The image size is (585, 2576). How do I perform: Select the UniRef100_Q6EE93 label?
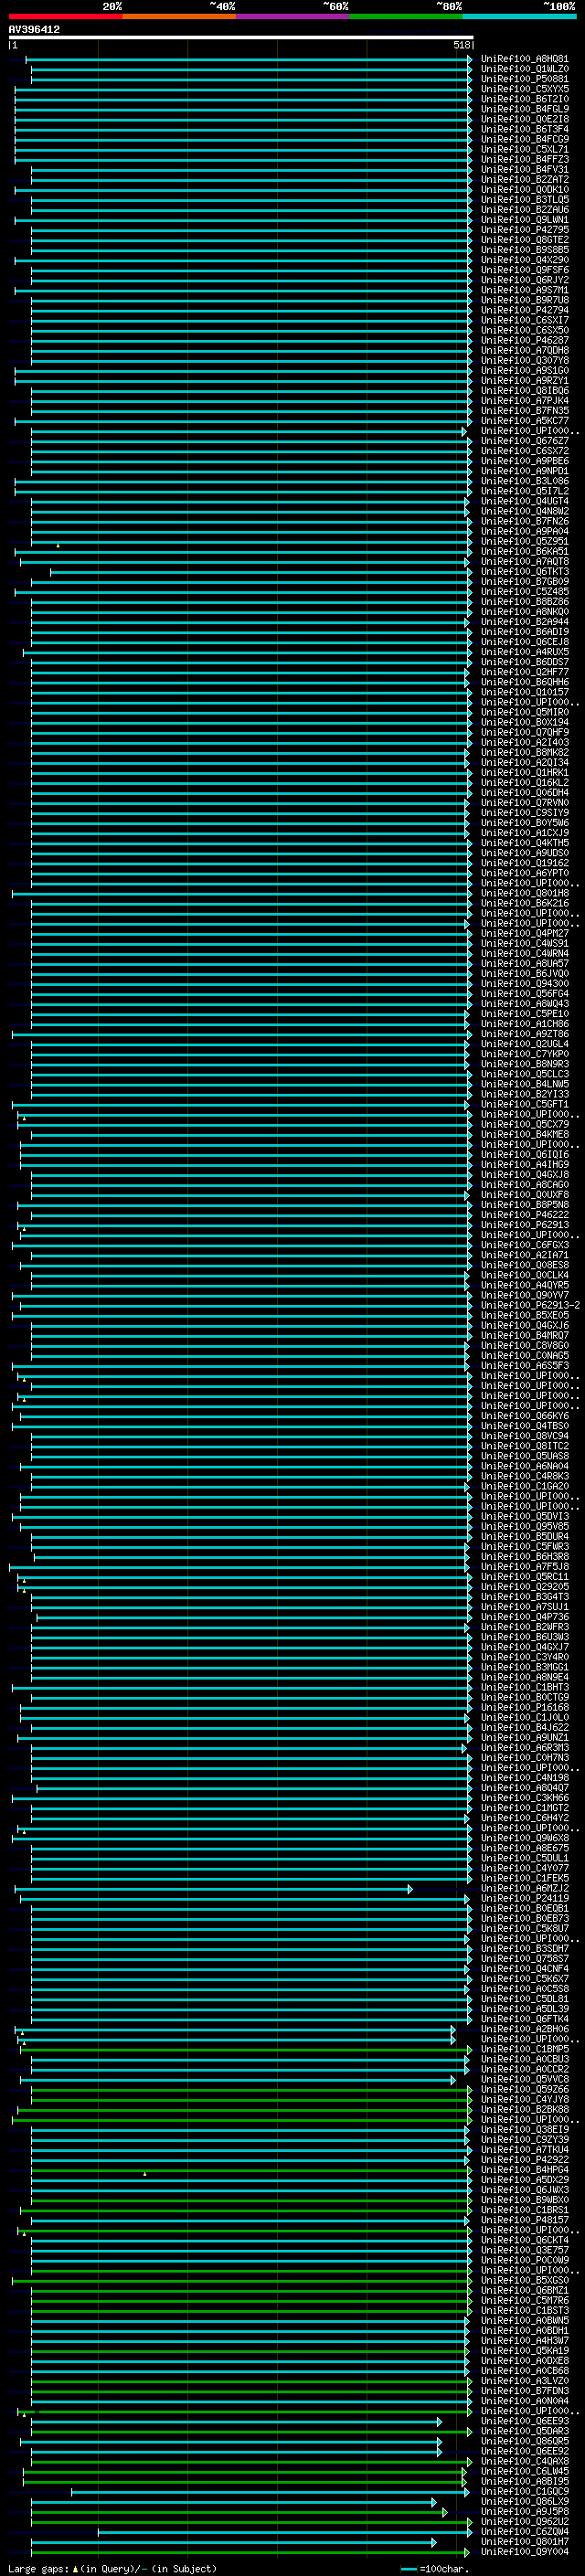click(525, 2421)
